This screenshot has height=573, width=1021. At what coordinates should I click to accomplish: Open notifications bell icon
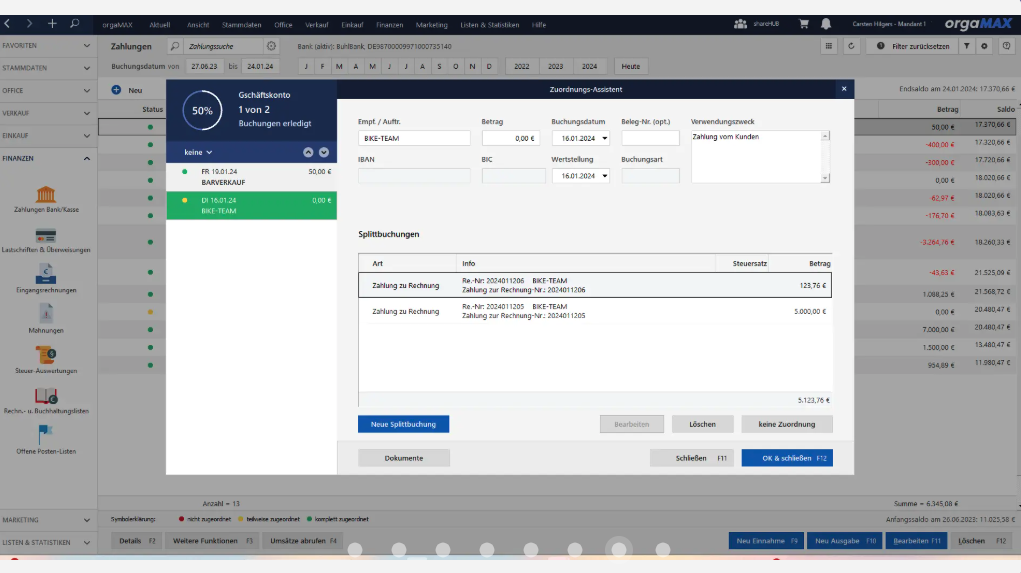(x=826, y=23)
